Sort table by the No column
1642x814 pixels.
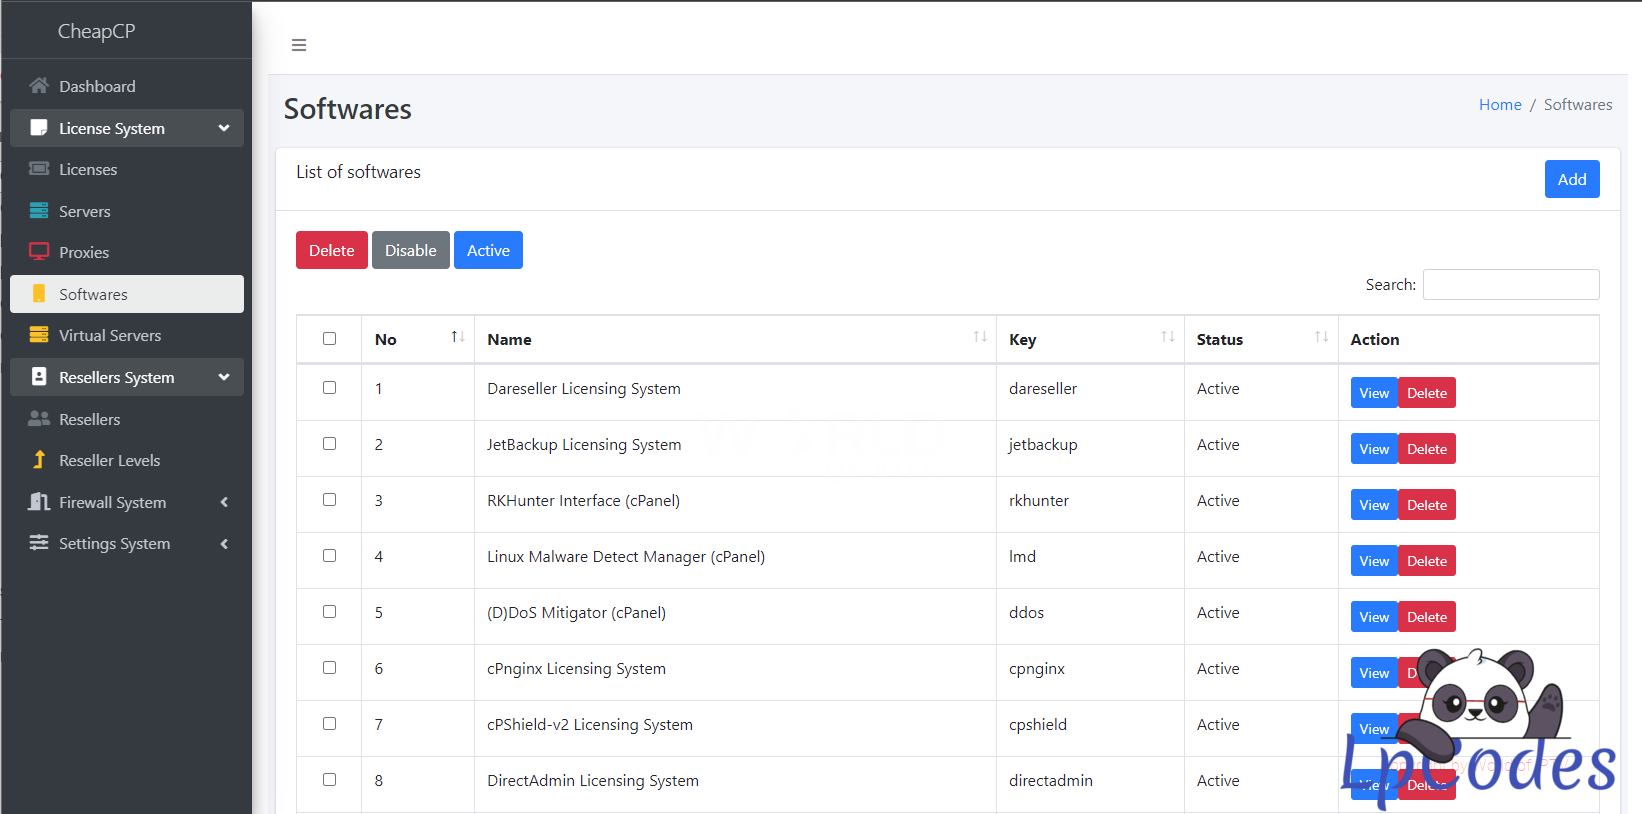(x=457, y=338)
